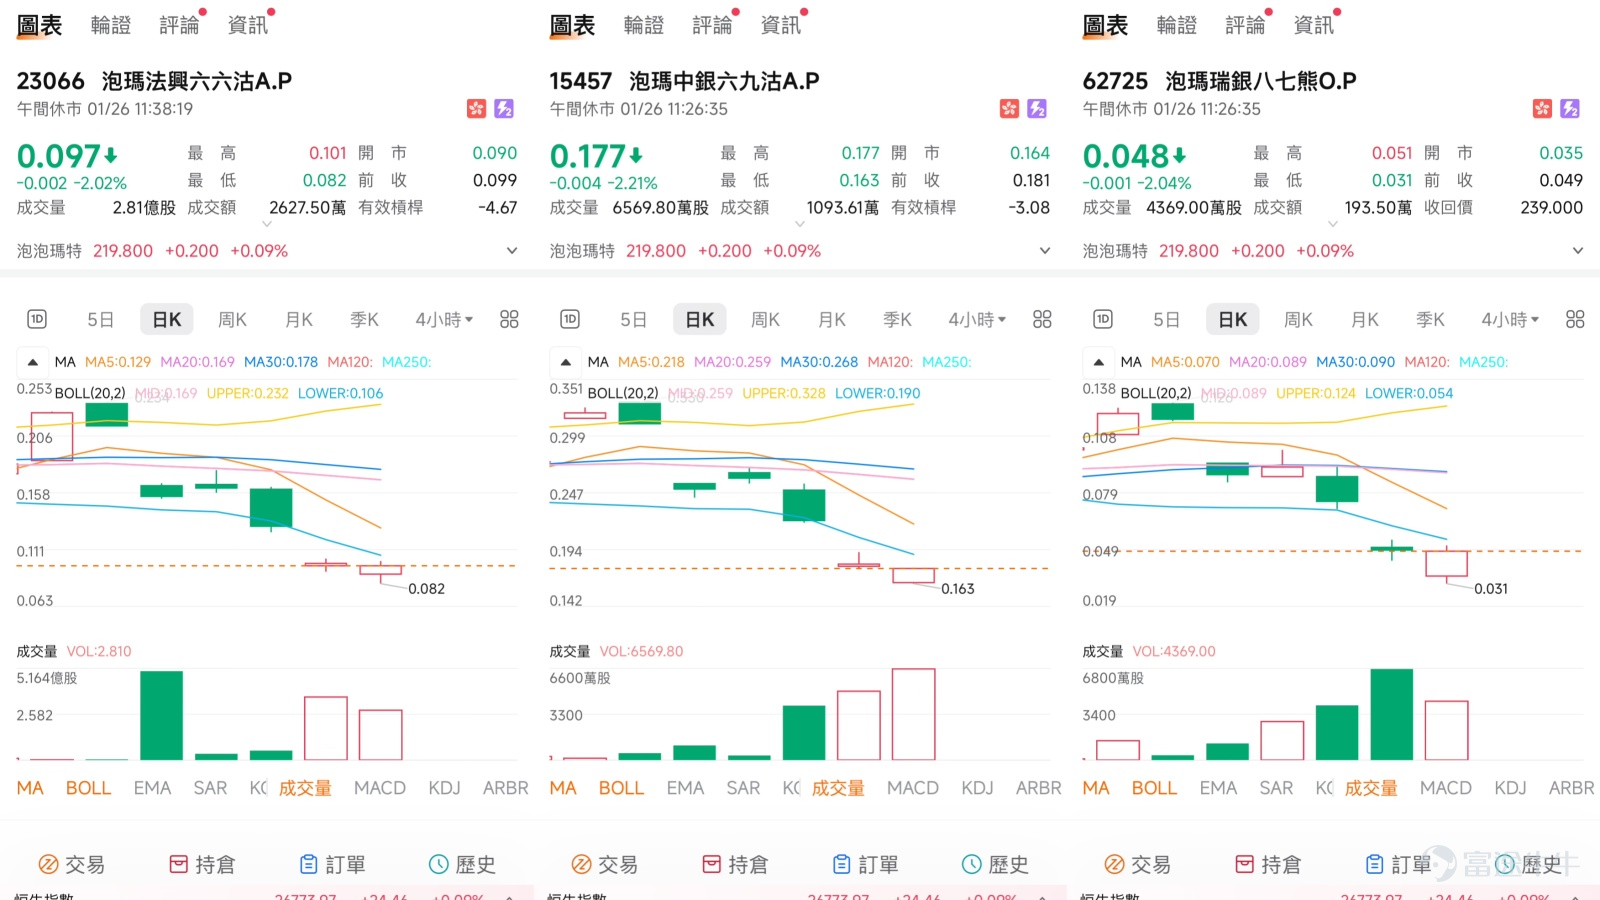This screenshot has width=1600, height=900.
Task: Tap the 0.163 low price label on chart 15457
Action: (958, 589)
